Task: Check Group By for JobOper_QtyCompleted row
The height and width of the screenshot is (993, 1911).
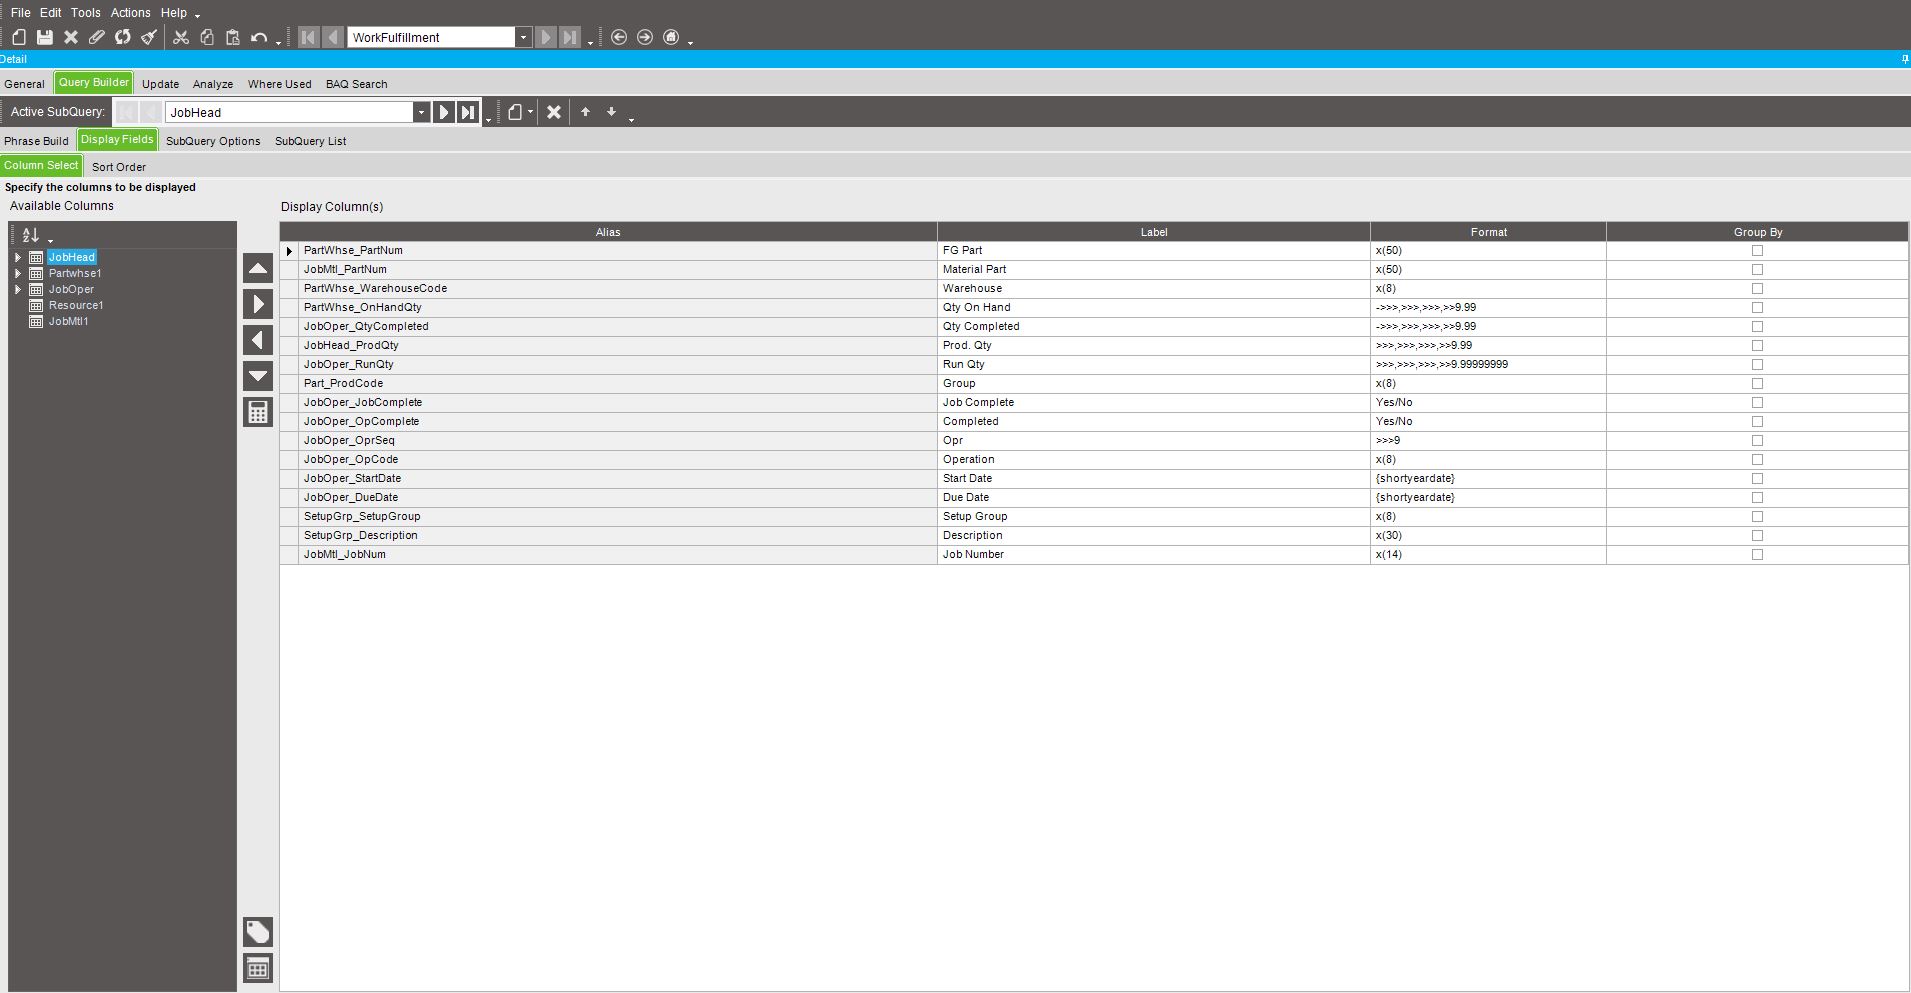Action: 1757,327
